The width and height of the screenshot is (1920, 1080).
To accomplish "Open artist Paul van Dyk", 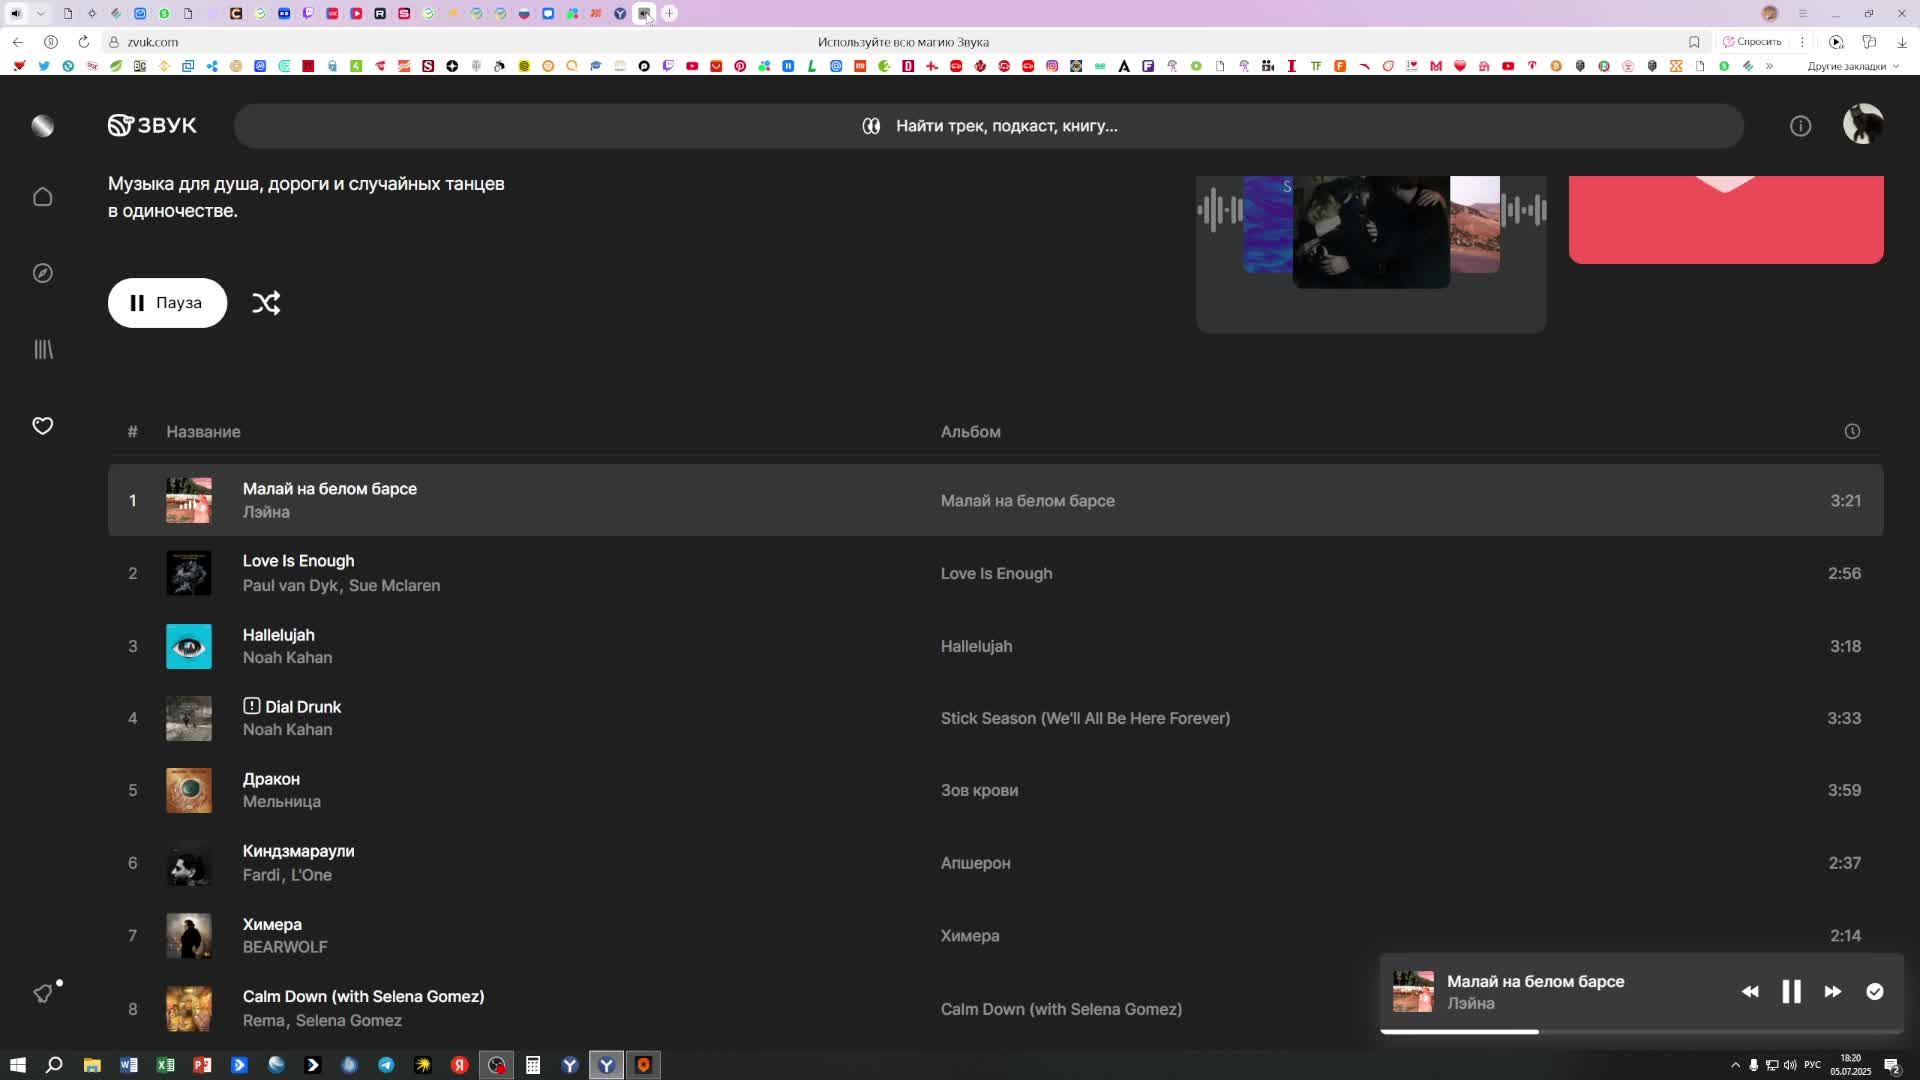I will pos(290,586).
